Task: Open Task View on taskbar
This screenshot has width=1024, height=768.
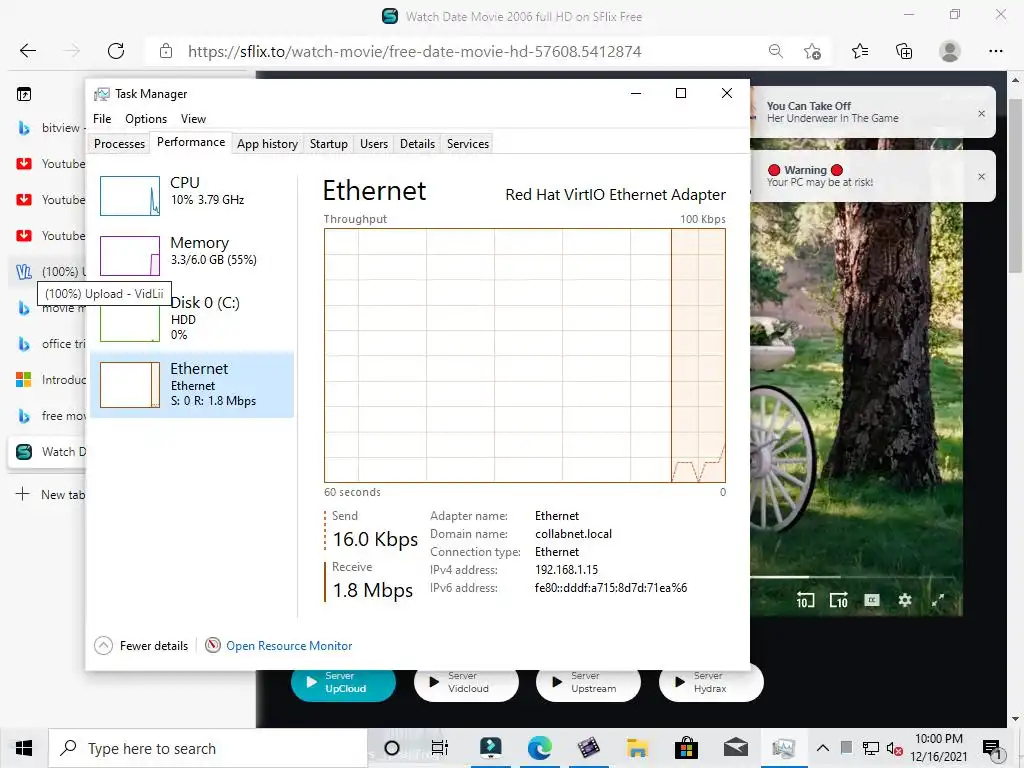Action: click(440, 748)
